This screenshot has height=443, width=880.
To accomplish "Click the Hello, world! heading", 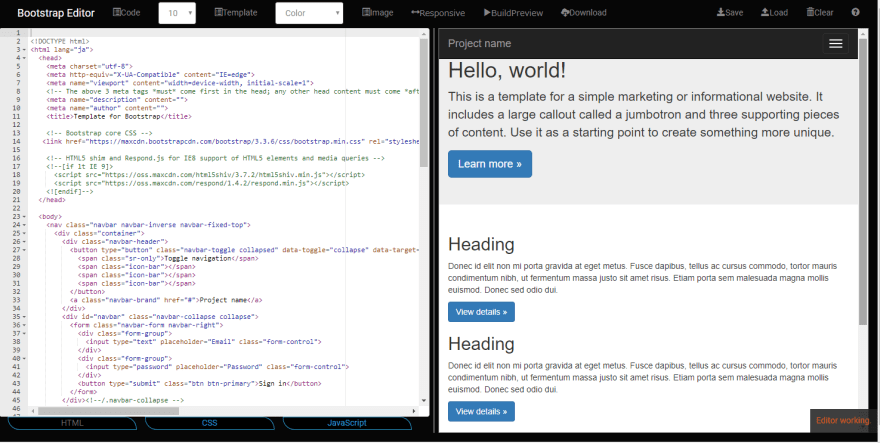I will coord(507,71).
